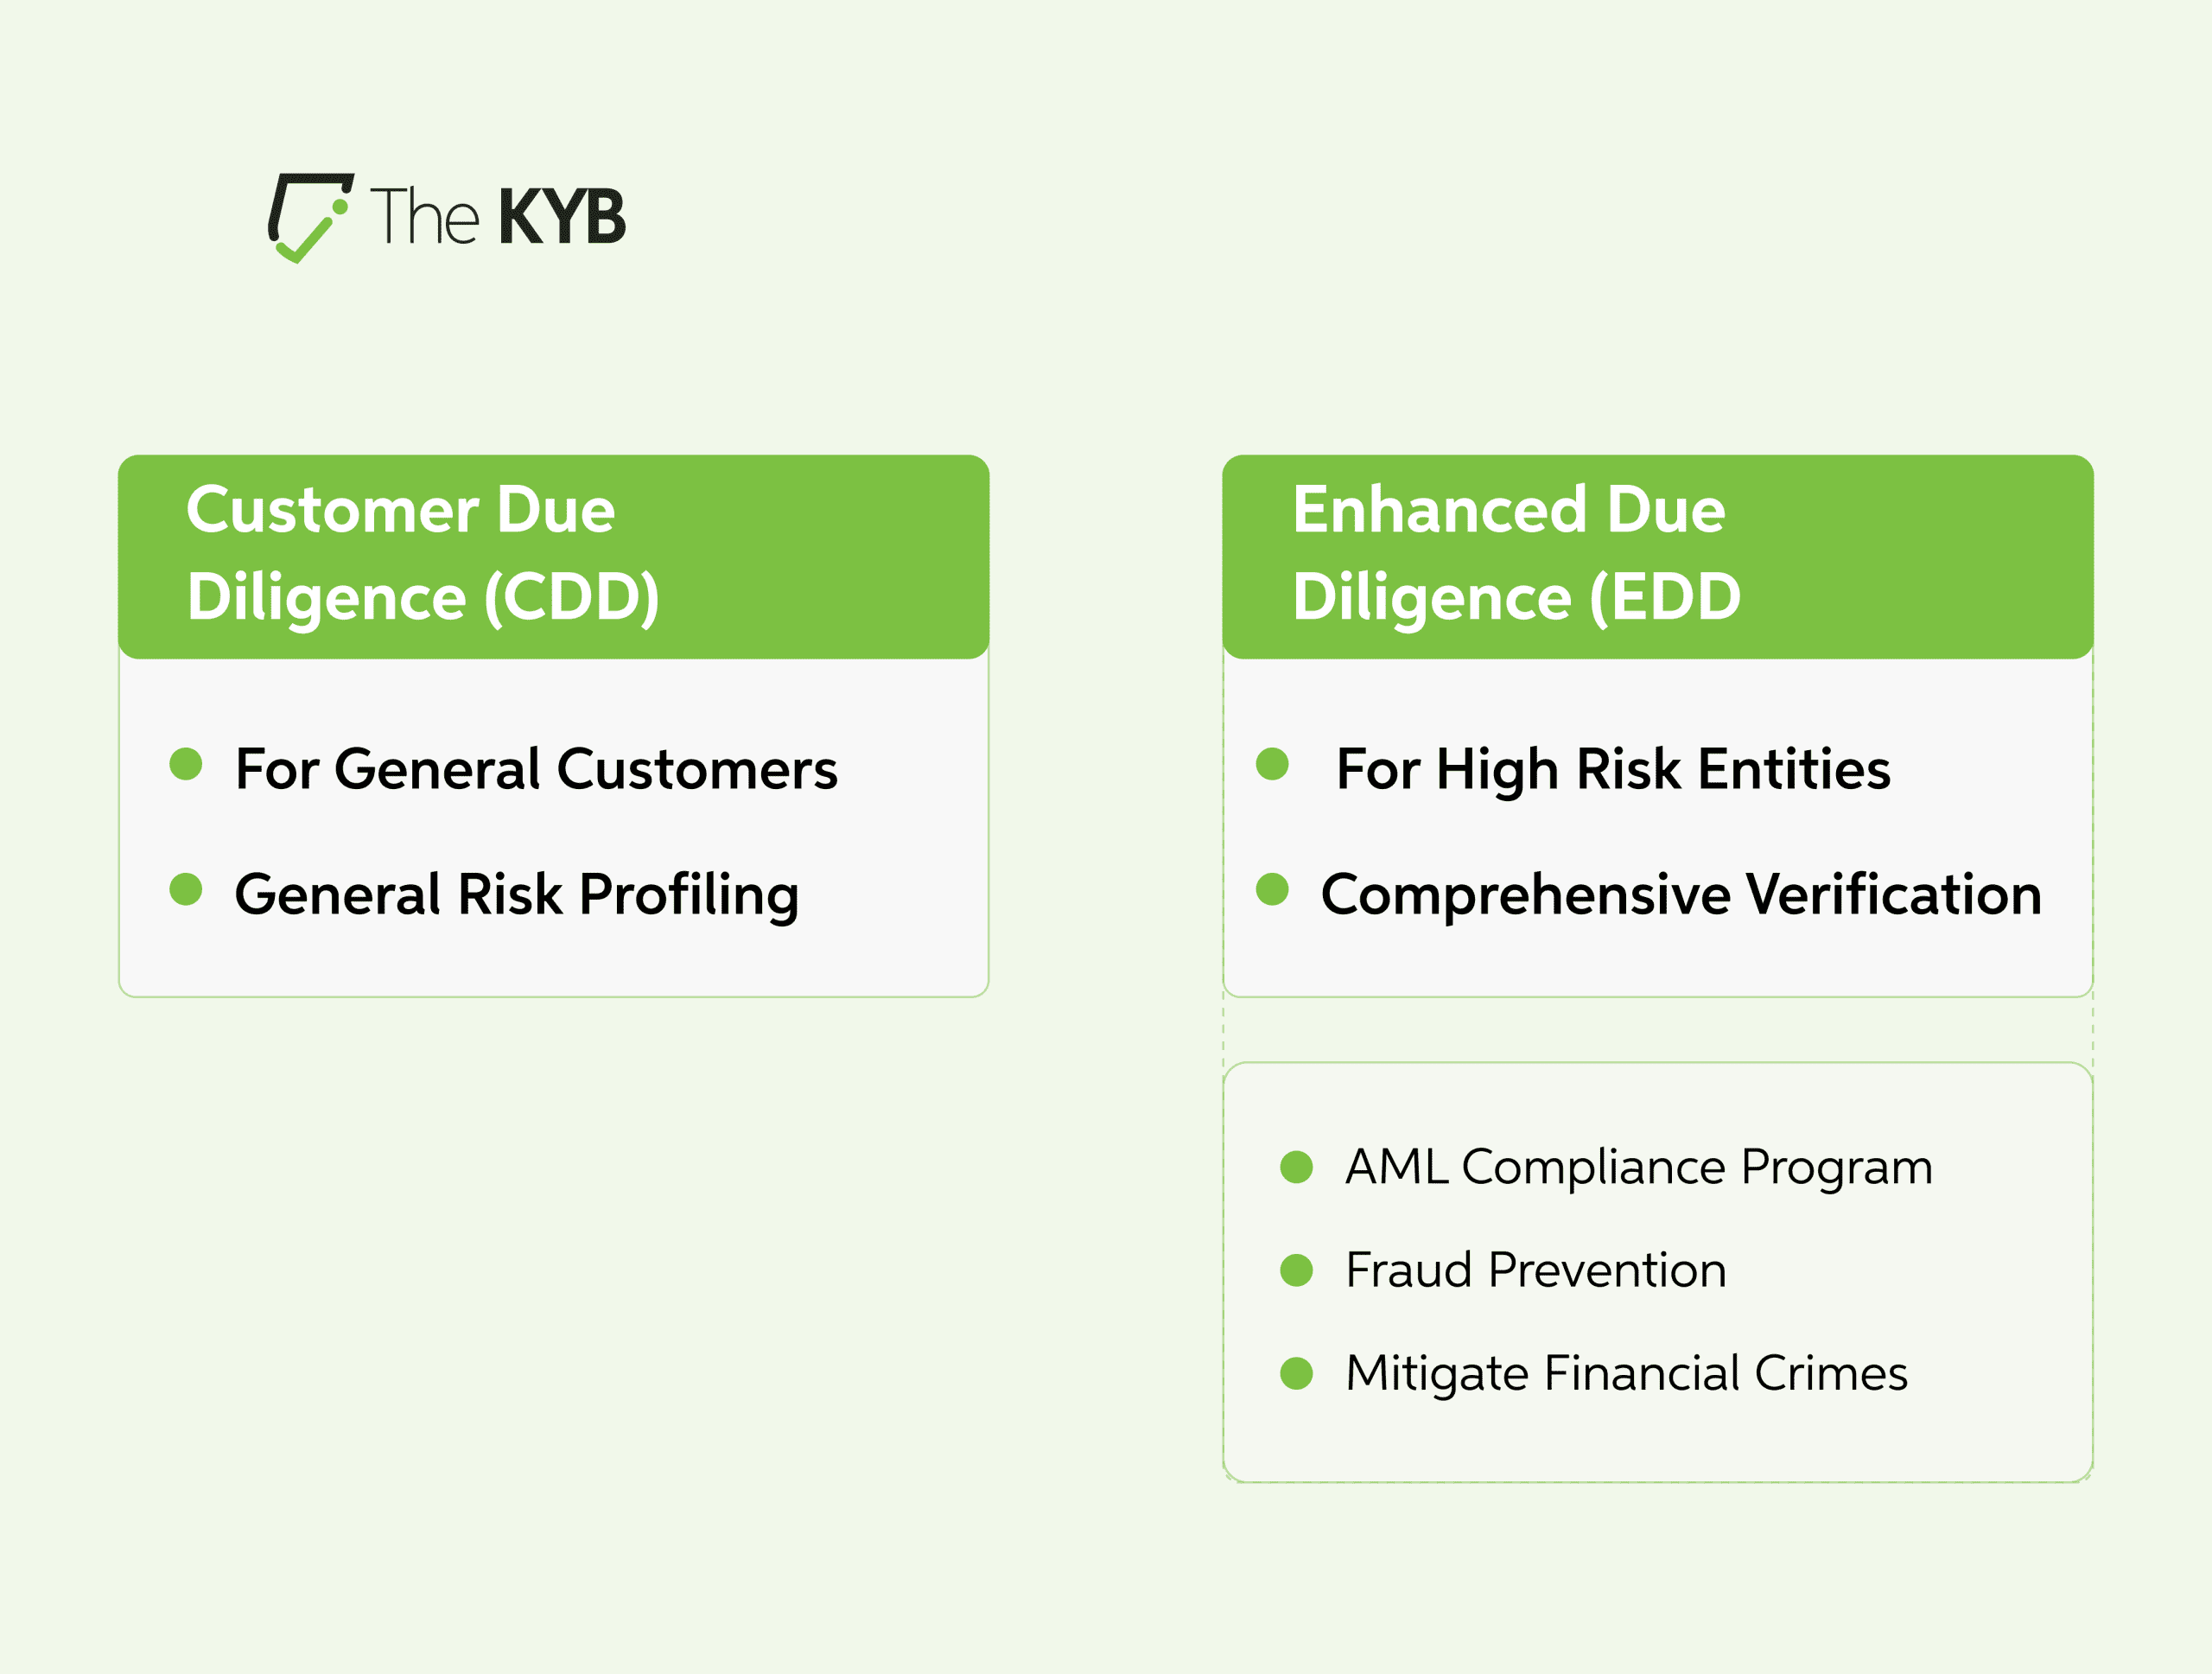Click the green bullet beside General Risk Profiling

pyautogui.click(x=186, y=889)
